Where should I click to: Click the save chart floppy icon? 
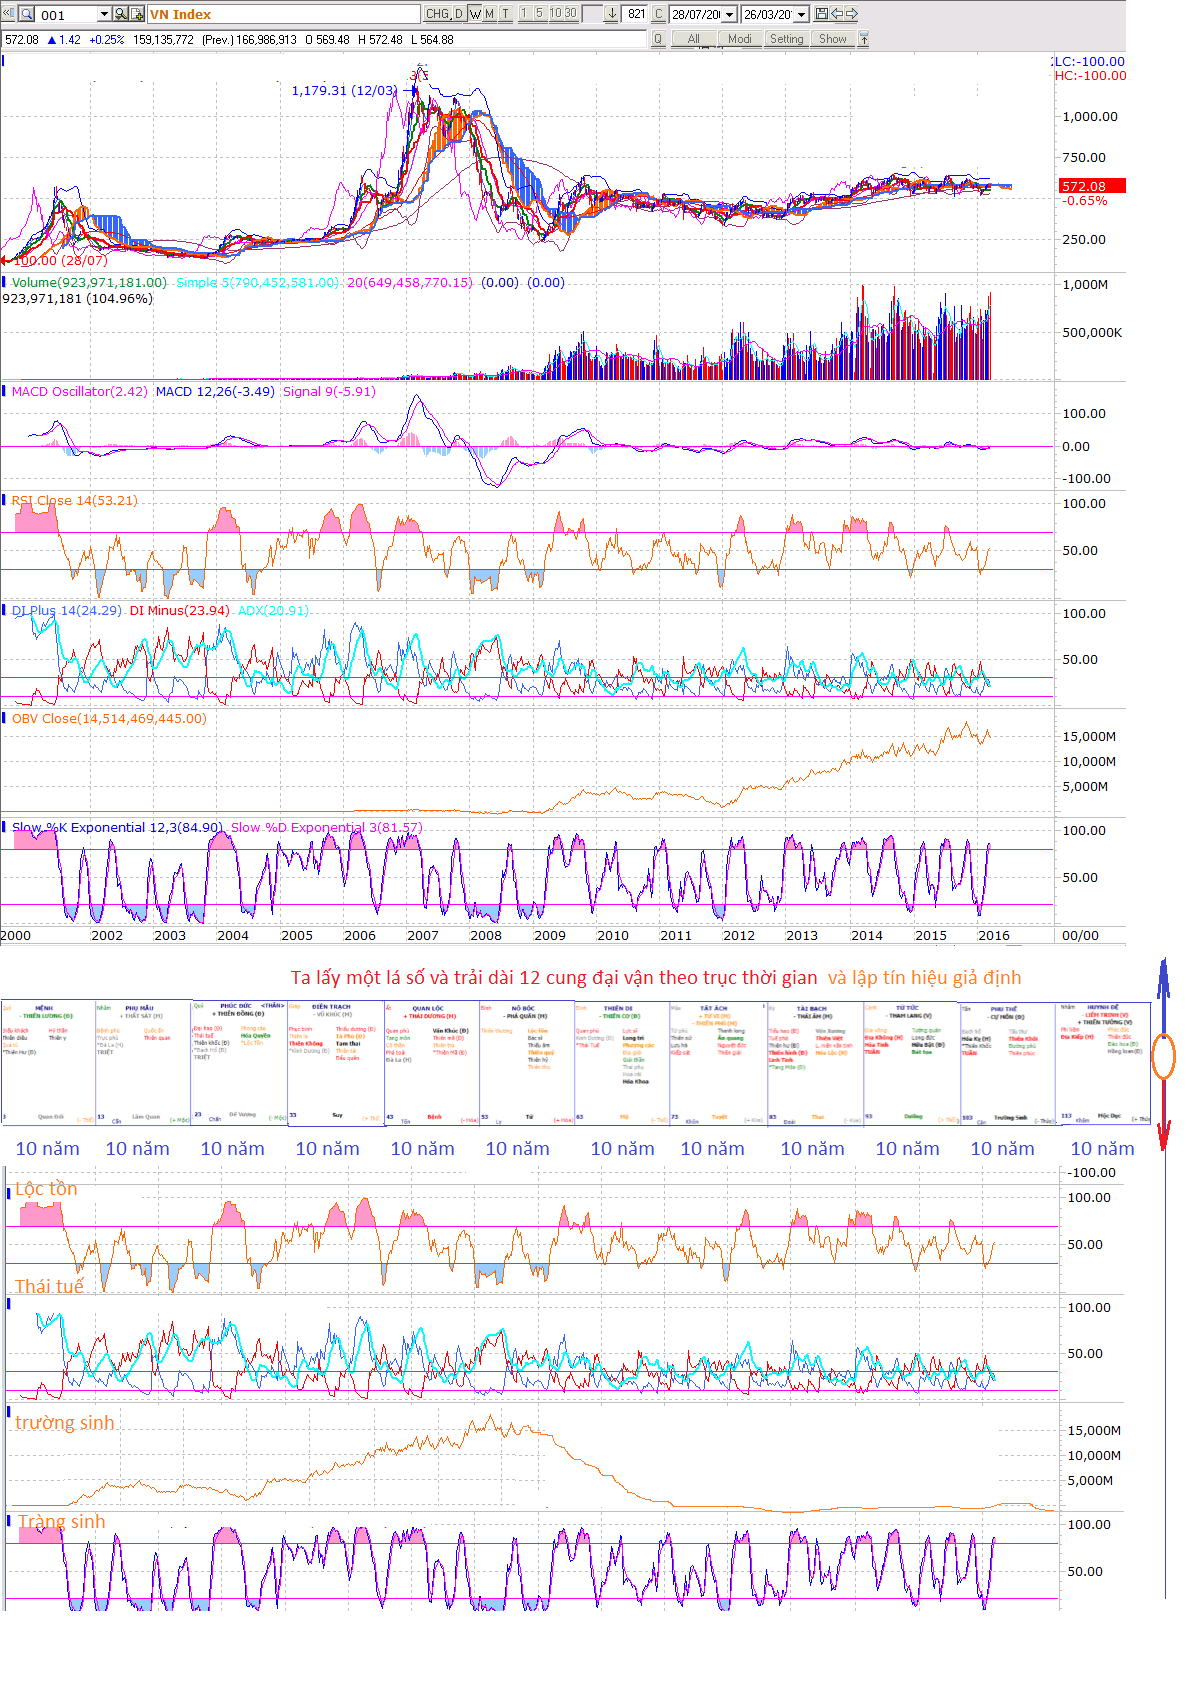(822, 14)
